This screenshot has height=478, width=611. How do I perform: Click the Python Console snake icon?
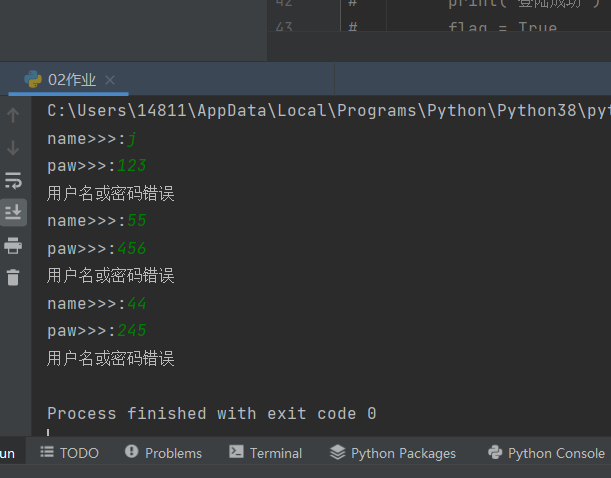point(495,452)
